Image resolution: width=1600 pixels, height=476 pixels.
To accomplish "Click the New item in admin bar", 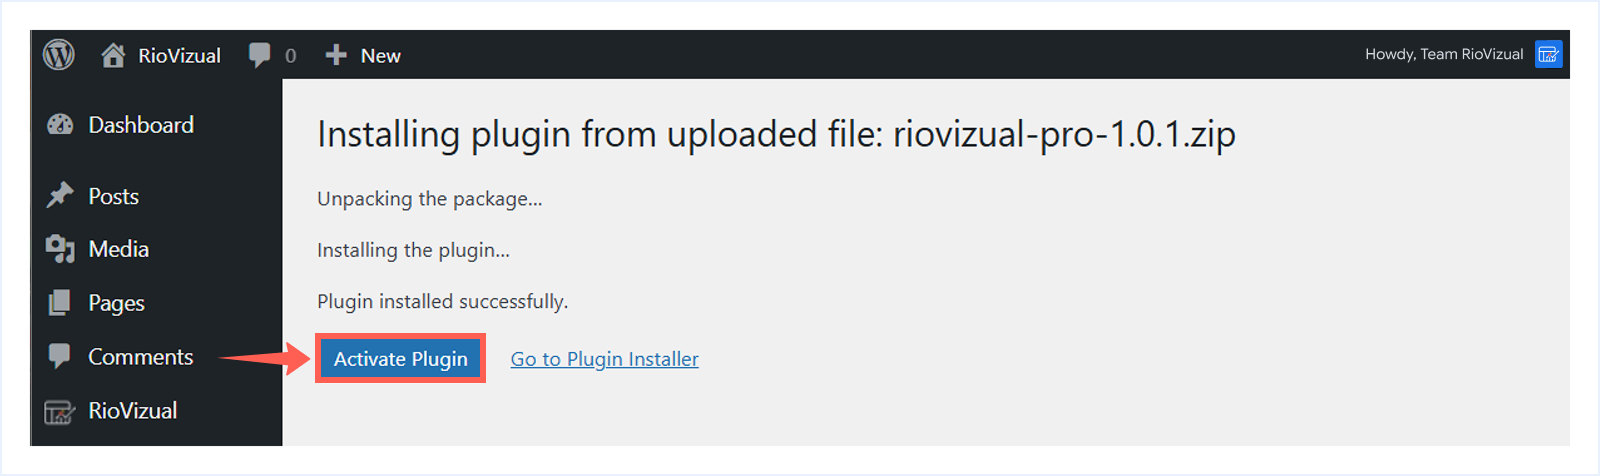I will pyautogui.click(x=380, y=56).
